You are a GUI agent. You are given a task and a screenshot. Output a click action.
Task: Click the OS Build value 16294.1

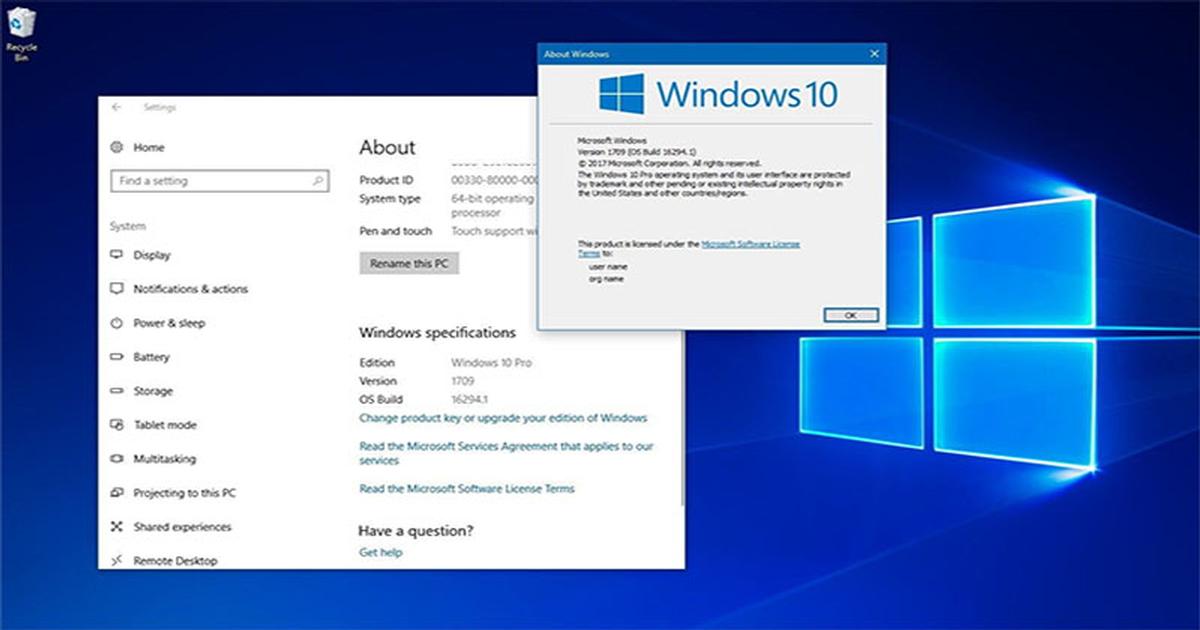[469, 399]
